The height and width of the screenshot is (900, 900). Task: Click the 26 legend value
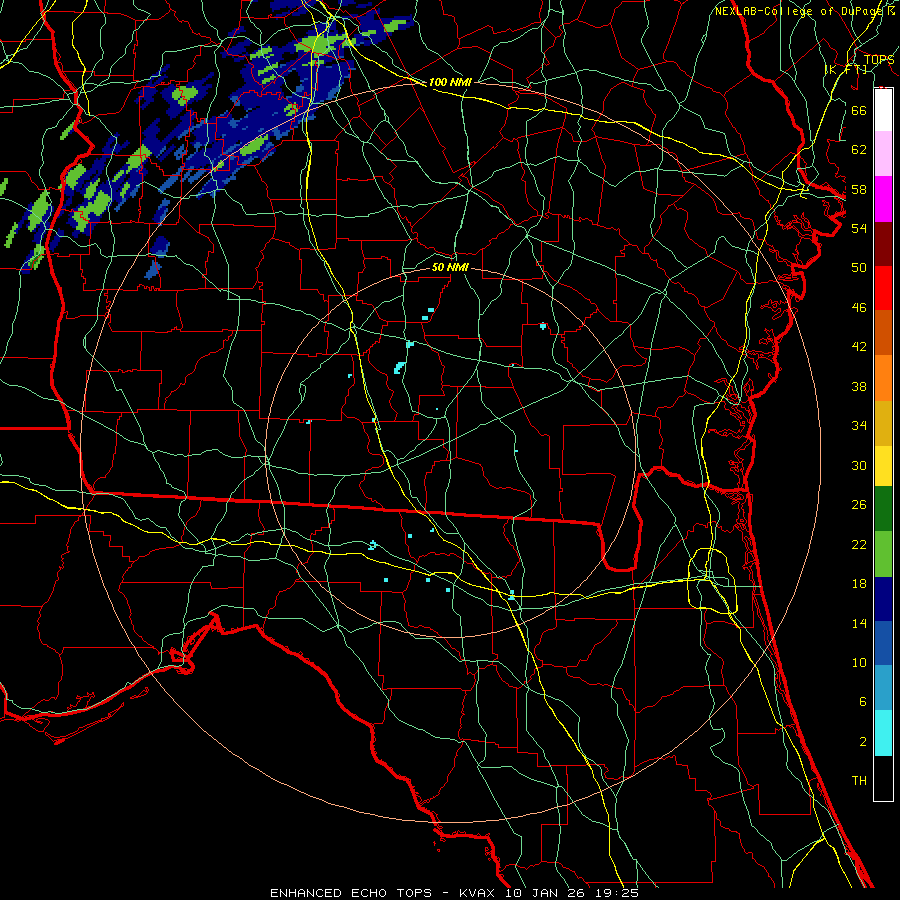coord(859,505)
